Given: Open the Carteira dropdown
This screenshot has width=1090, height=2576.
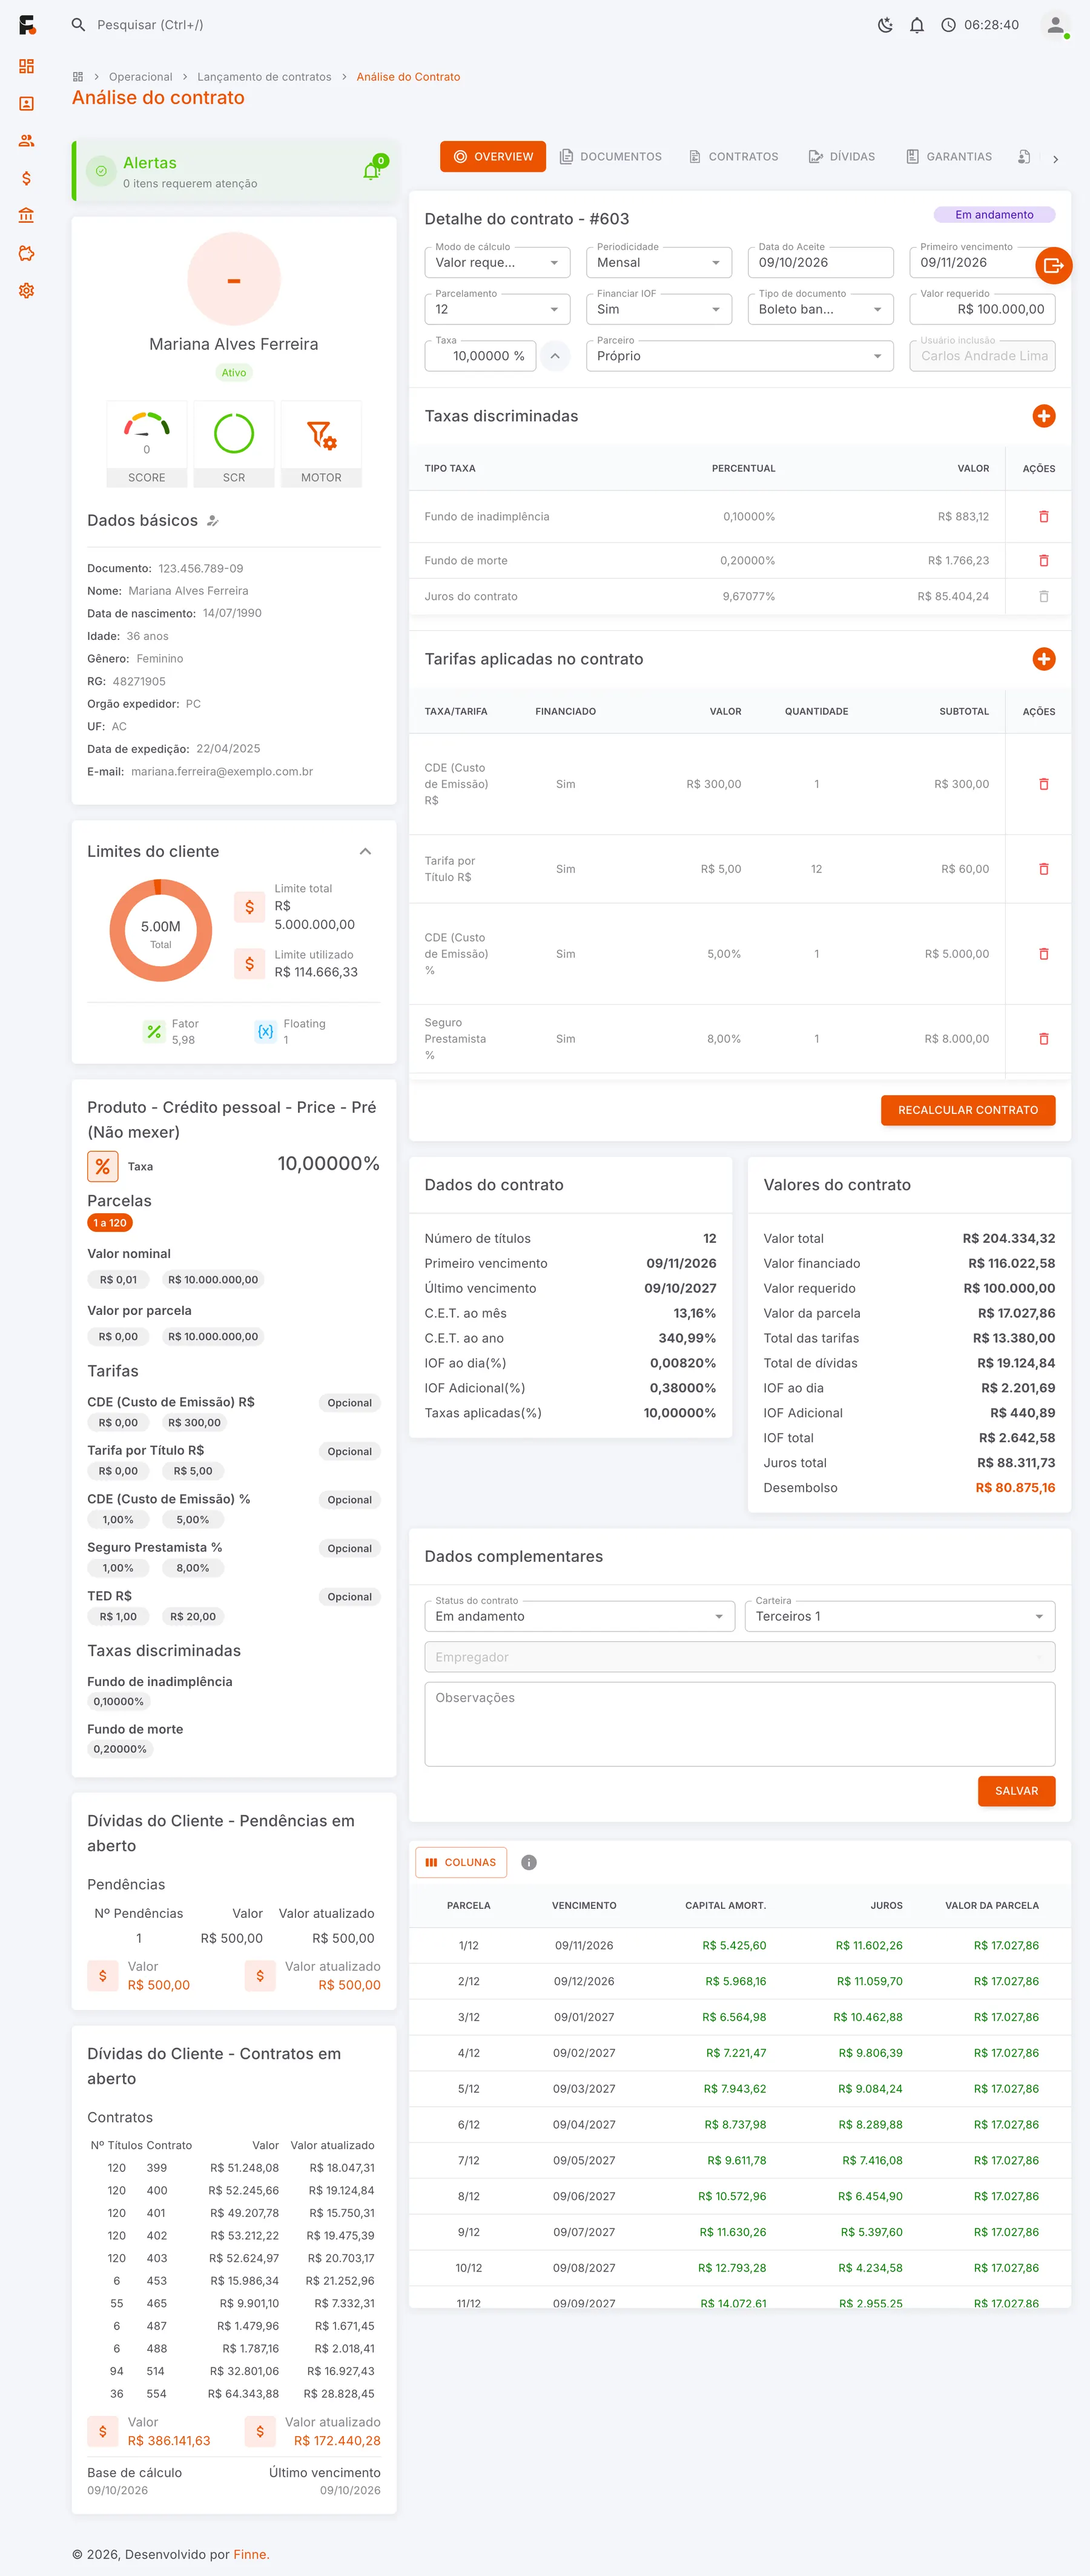Looking at the screenshot, I should pyautogui.click(x=899, y=1616).
